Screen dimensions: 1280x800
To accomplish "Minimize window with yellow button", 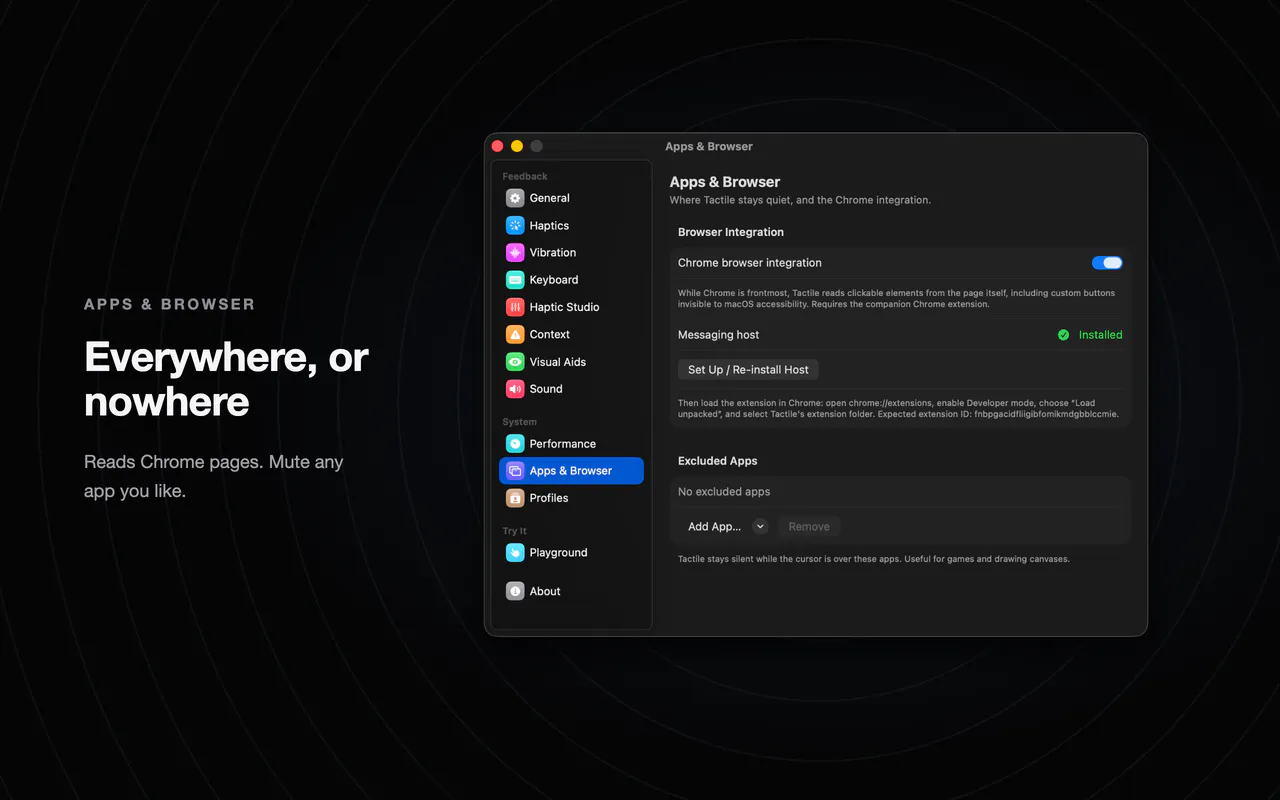I will tap(517, 146).
